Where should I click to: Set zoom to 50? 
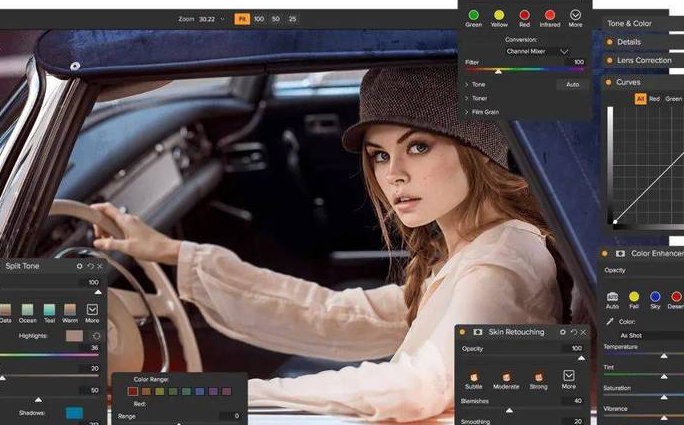[x=276, y=19]
